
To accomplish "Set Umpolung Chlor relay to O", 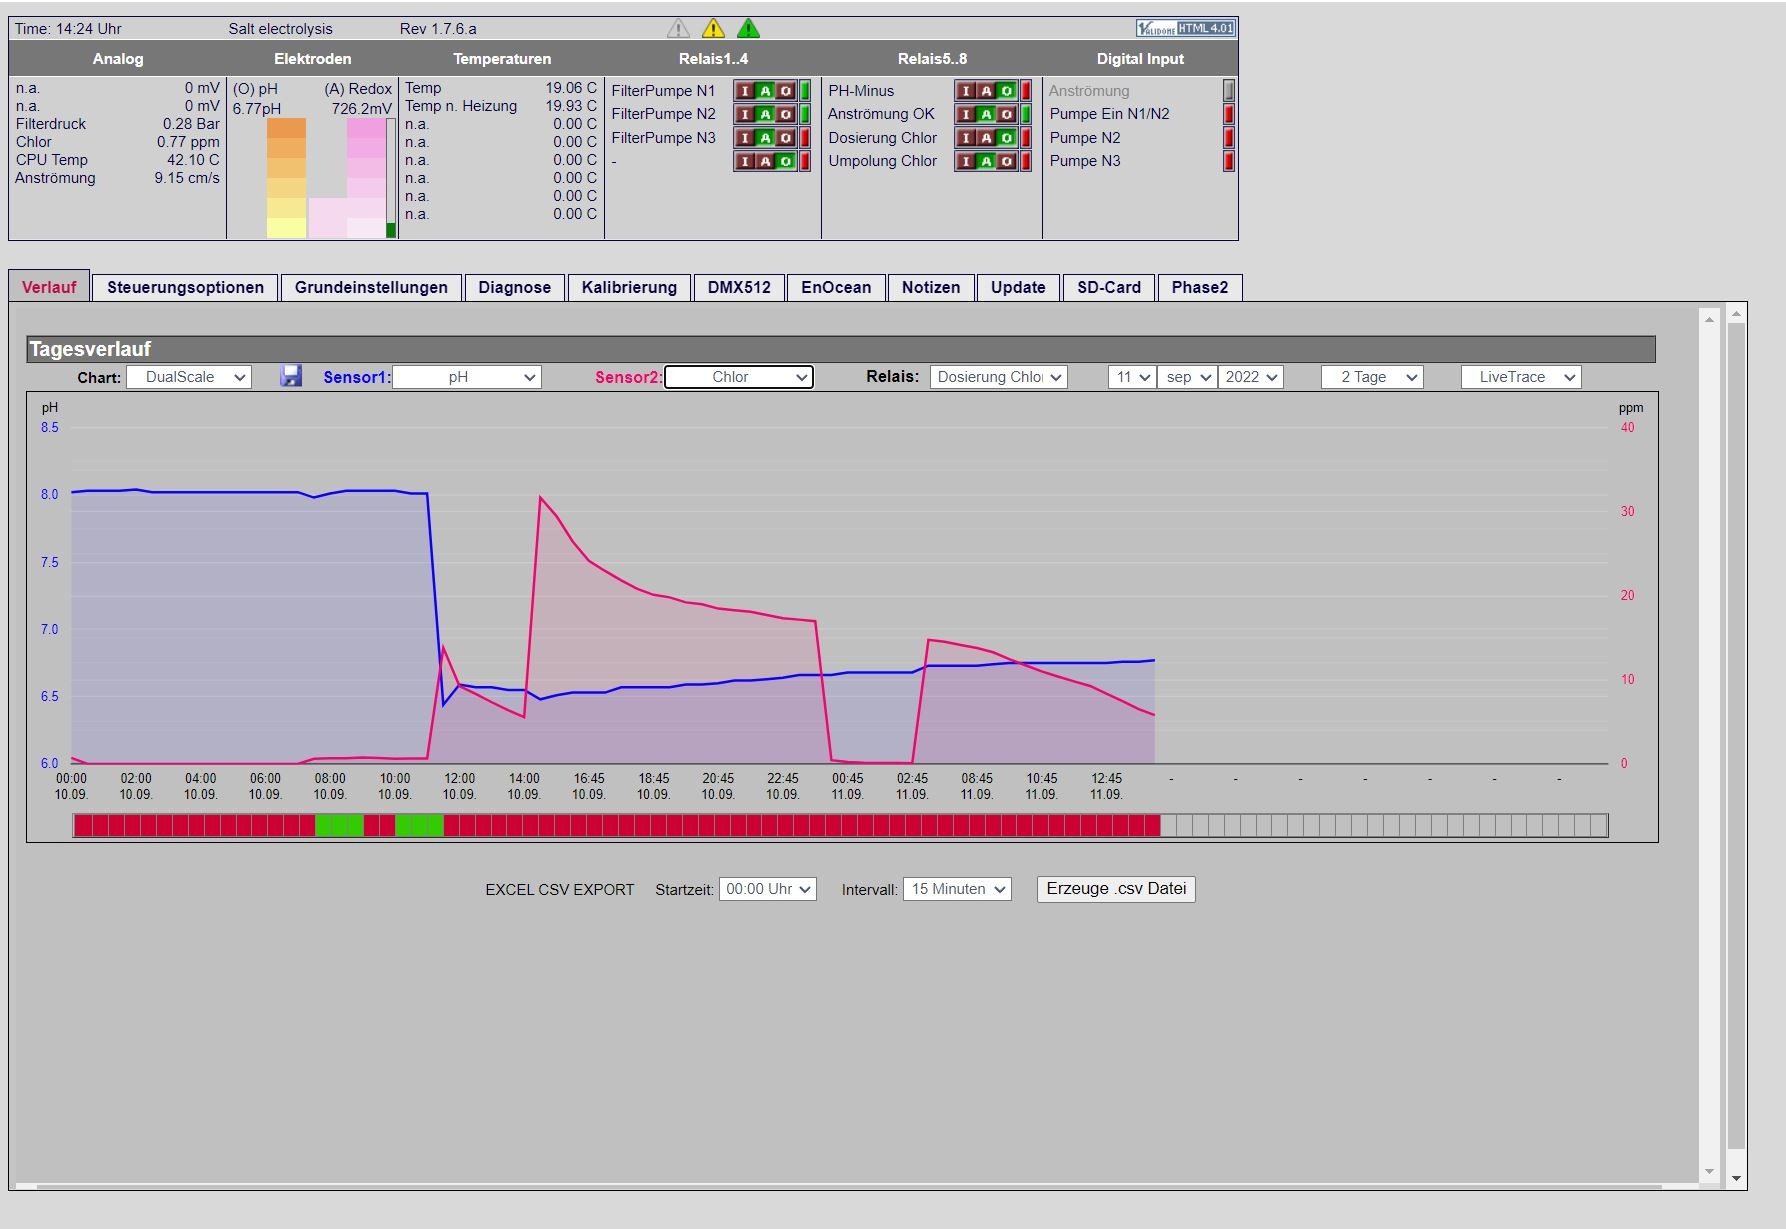I will click(x=1006, y=161).
